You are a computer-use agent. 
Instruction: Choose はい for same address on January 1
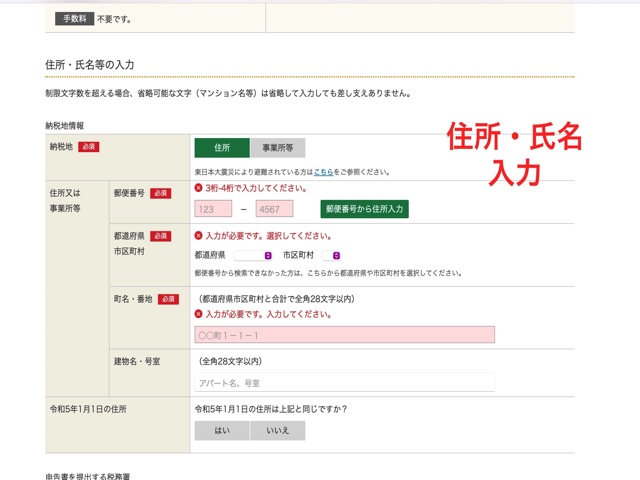coord(222,430)
